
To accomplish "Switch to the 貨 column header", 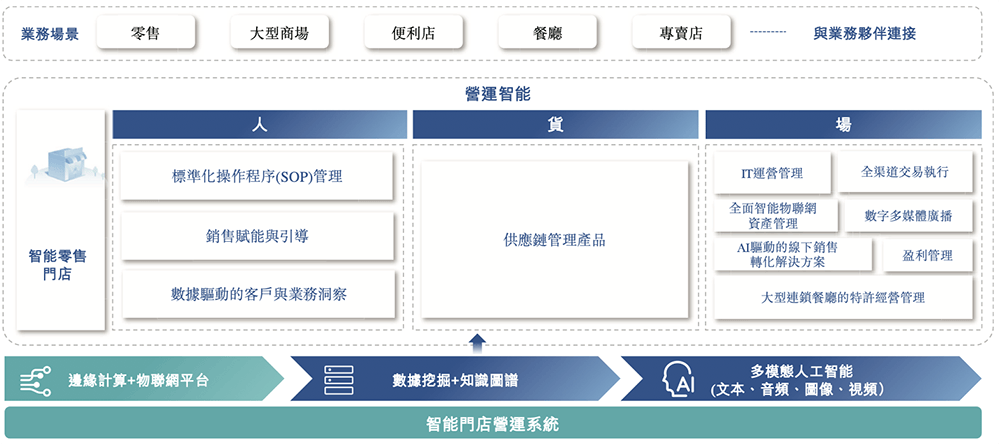I will 554,125.
